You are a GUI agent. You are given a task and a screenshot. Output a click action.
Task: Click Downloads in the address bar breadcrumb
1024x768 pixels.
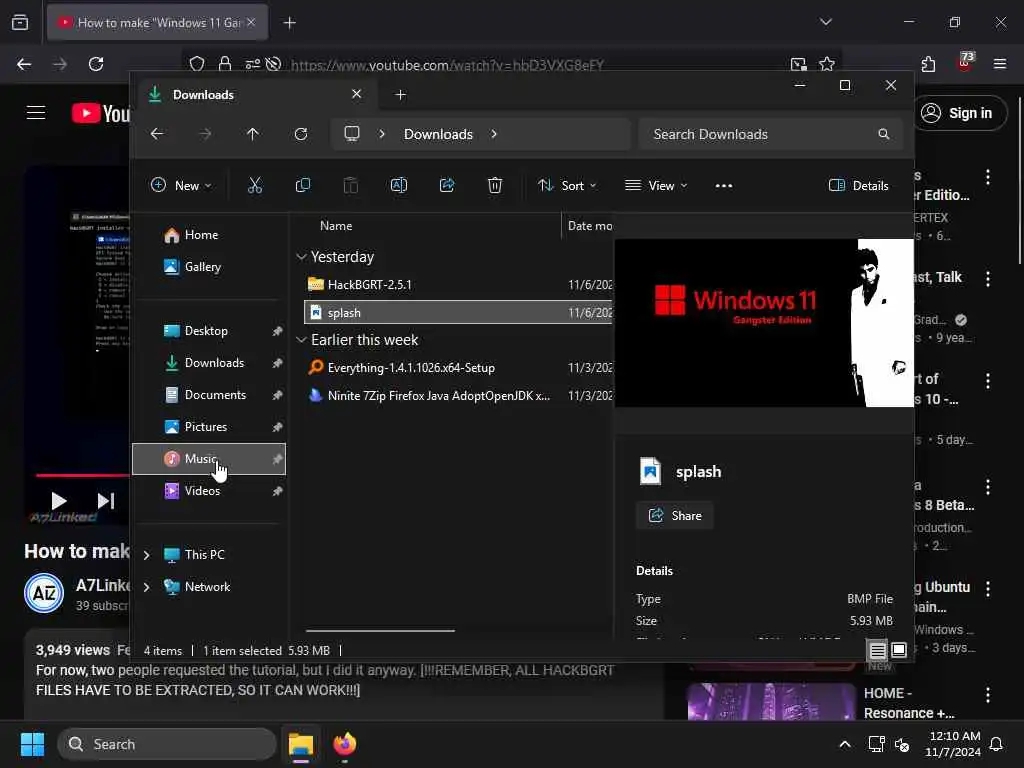click(x=438, y=134)
